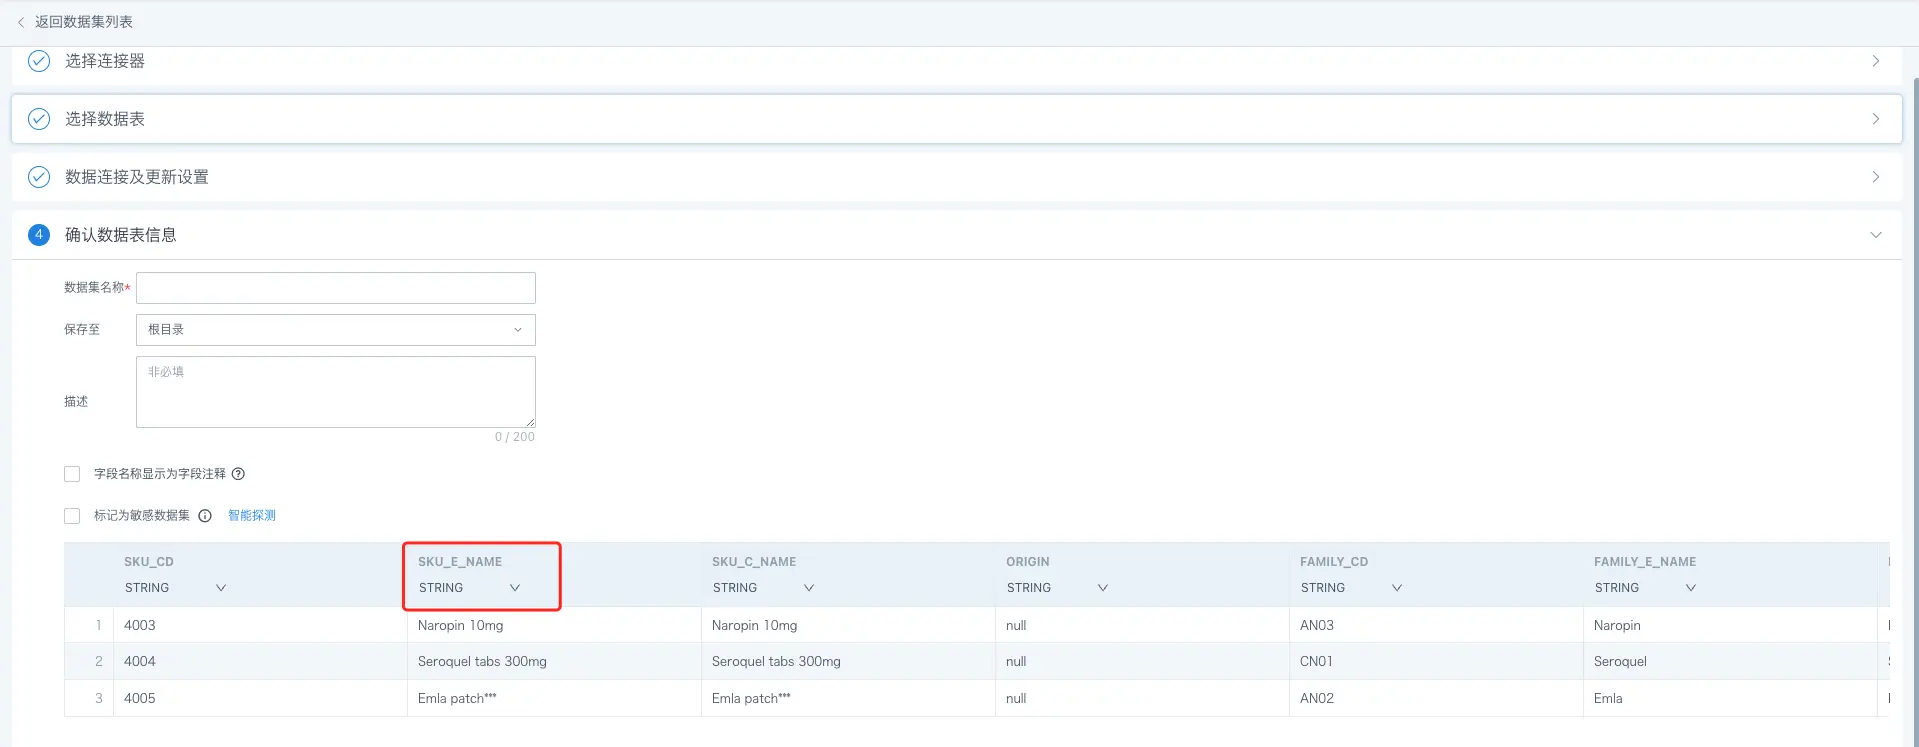Screen dimensions: 1919x747
Task: Open the 选择数据表 step title
Action: 105,119
